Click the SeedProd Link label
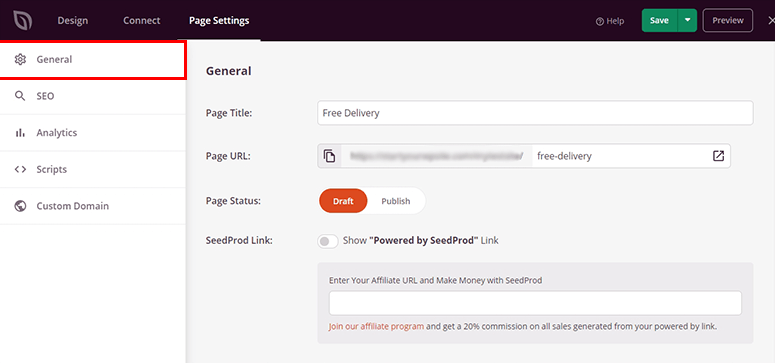The width and height of the screenshot is (775, 363). coord(239,241)
